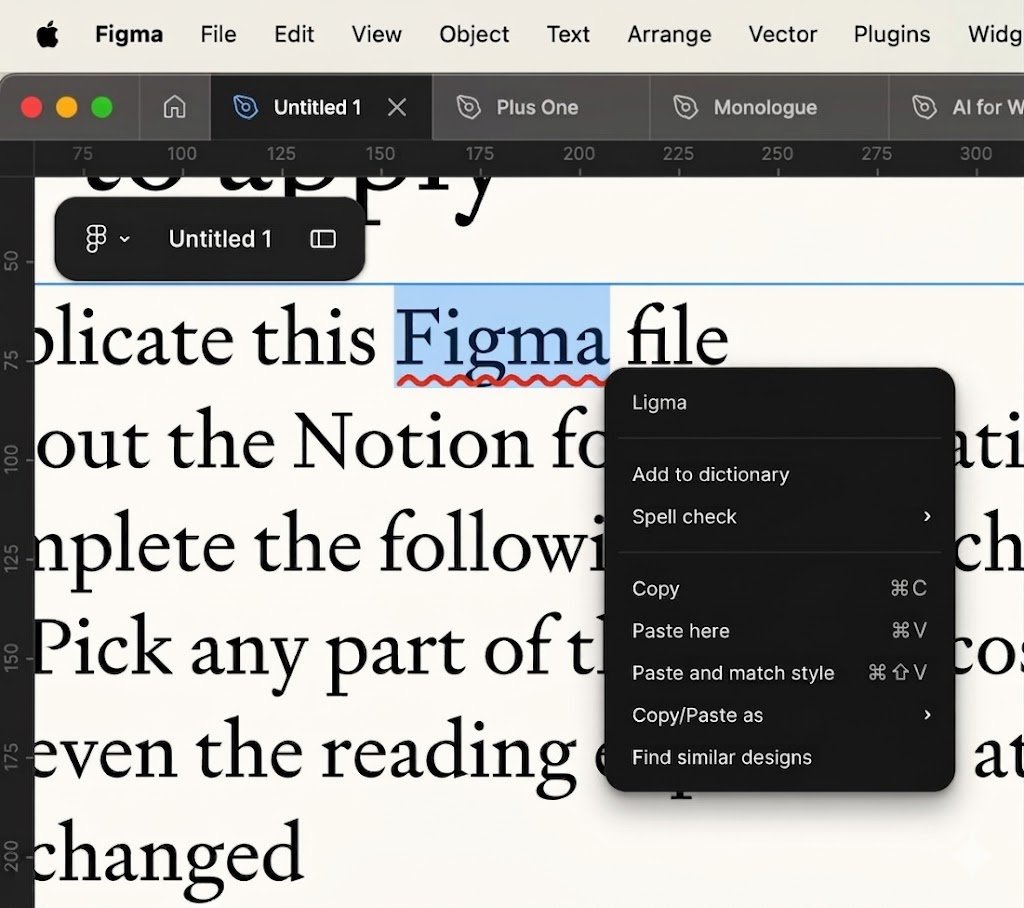Choose Paste and match style

click(x=779, y=673)
